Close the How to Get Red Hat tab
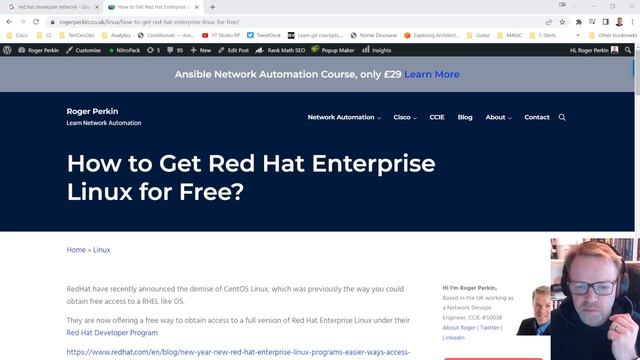This screenshot has width=640, height=360. [197, 7]
